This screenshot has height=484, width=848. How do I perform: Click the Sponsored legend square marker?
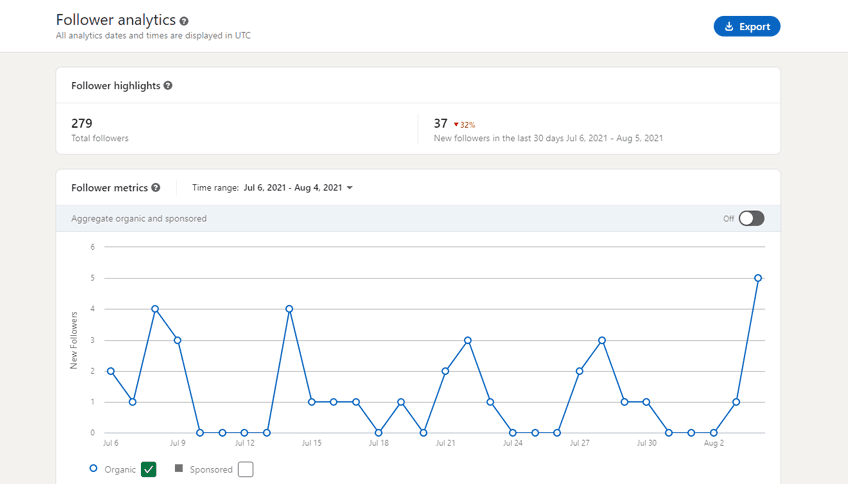[179, 468]
